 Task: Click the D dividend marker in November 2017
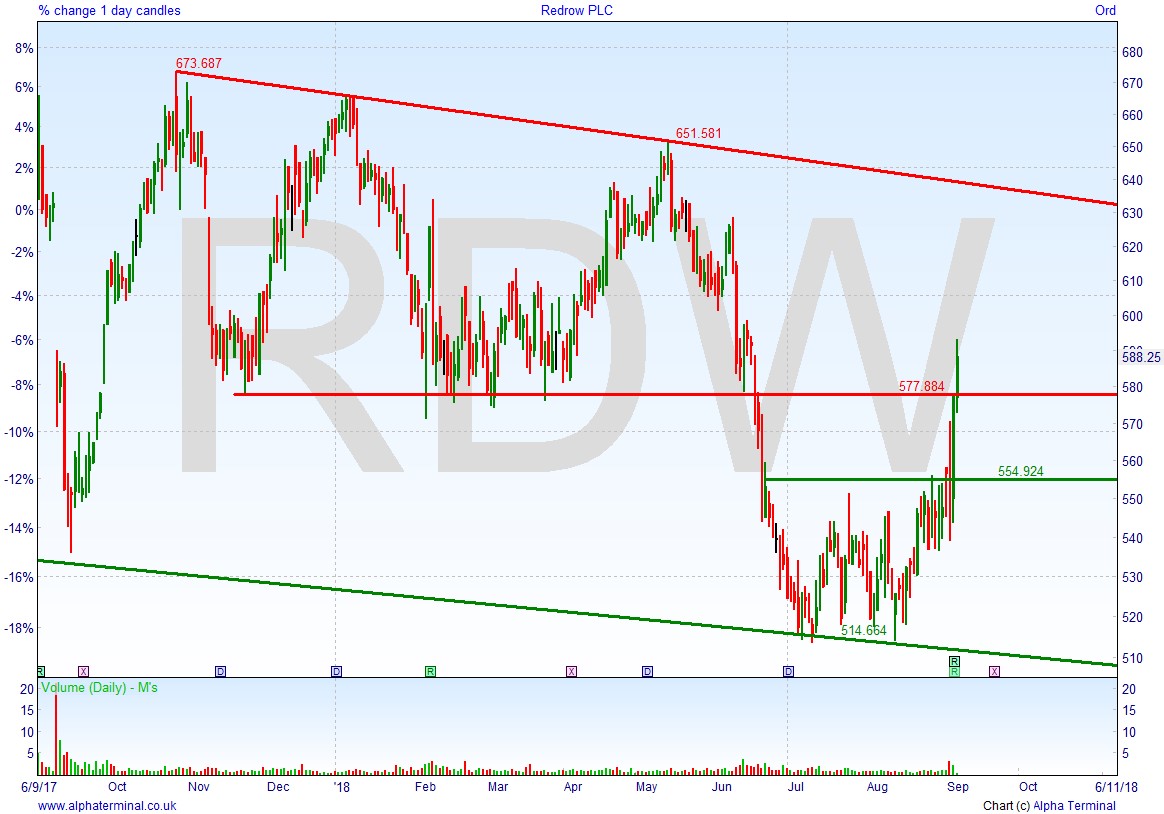[x=220, y=672]
